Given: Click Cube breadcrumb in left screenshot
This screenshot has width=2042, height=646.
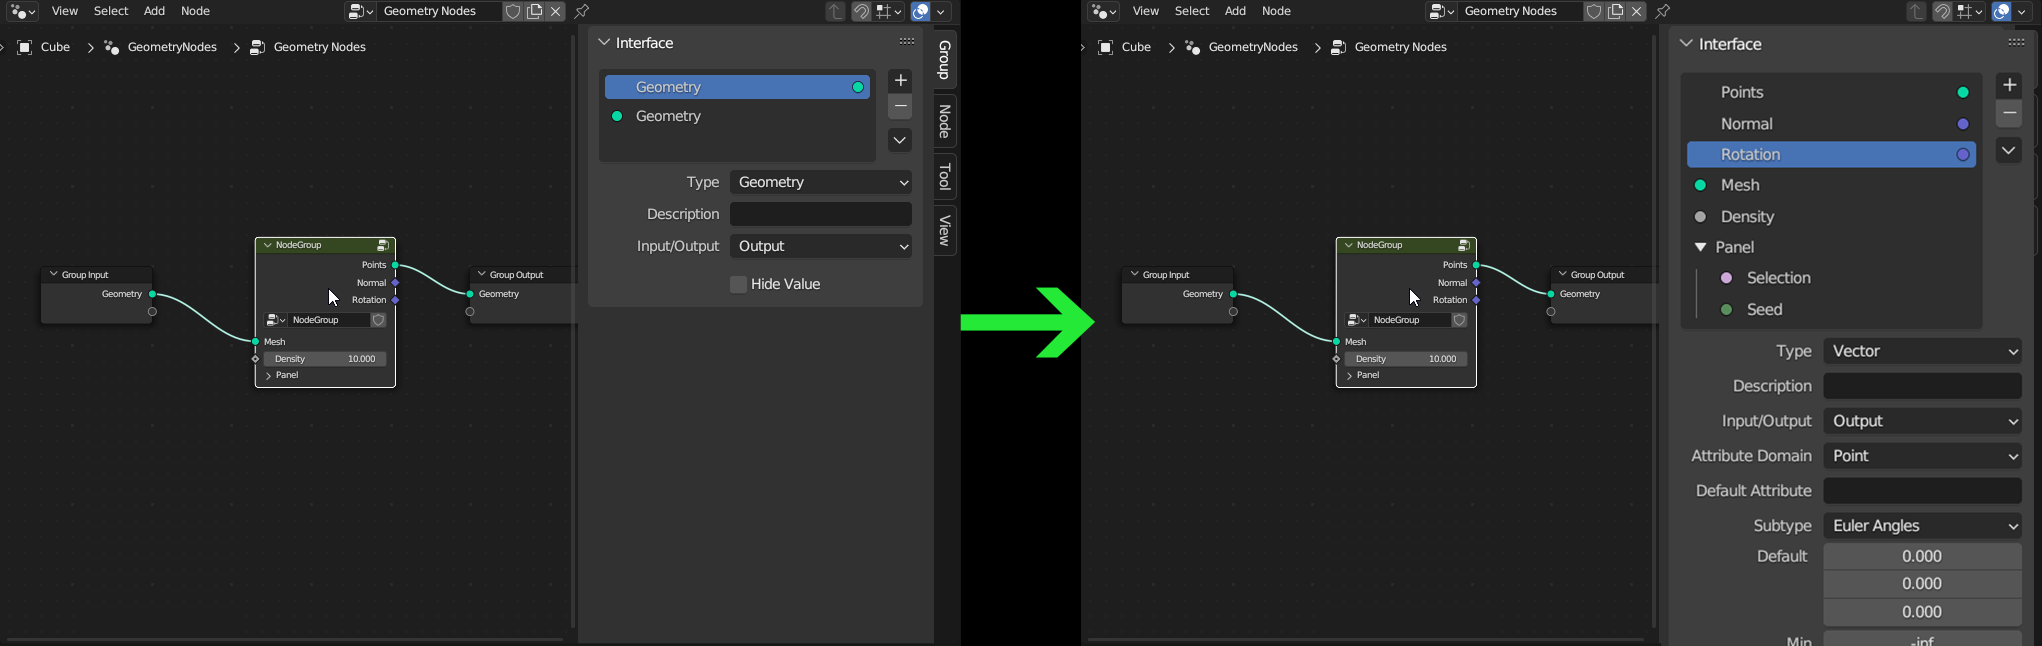Looking at the screenshot, I should point(44,47).
